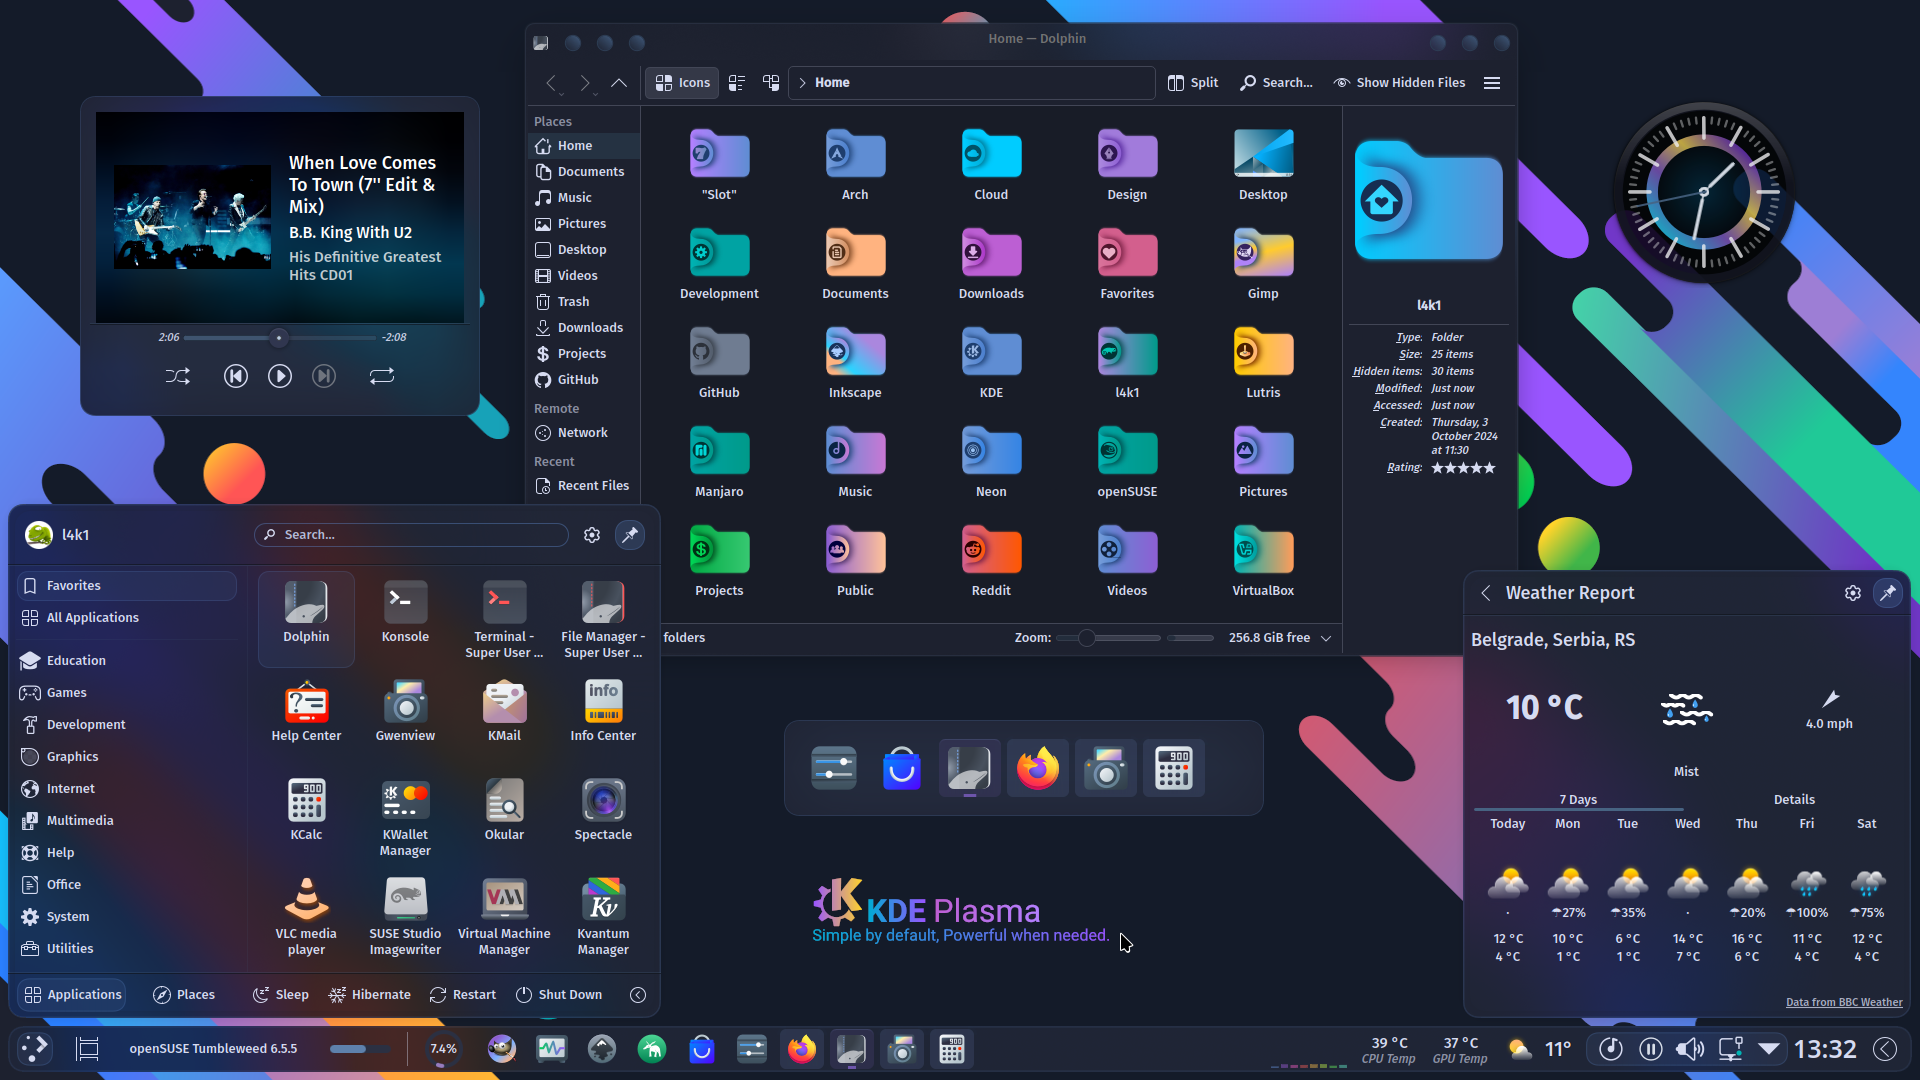The height and width of the screenshot is (1080, 1920).
Task: Open Dolphin hamburger menu
Action: pos(1492,83)
